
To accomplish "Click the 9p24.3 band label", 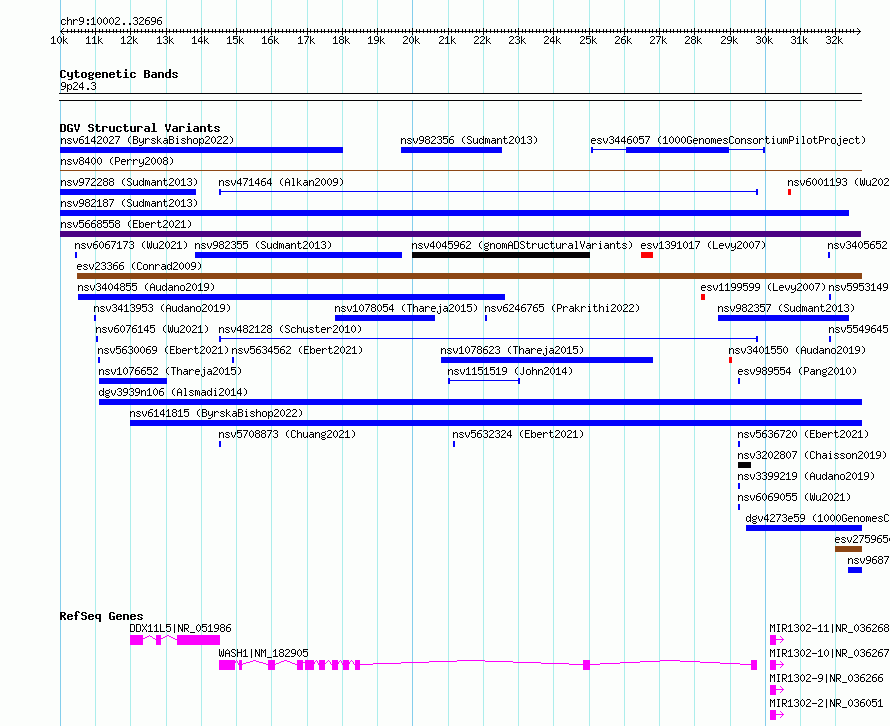I will tap(78, 86).
